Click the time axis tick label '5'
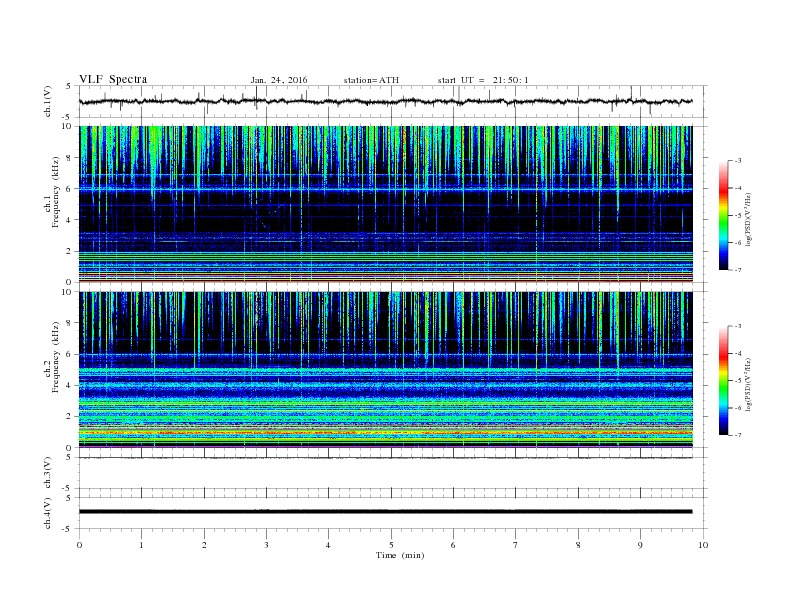The height and width of the screenshot is (612, 792). [x=391, y=545]
